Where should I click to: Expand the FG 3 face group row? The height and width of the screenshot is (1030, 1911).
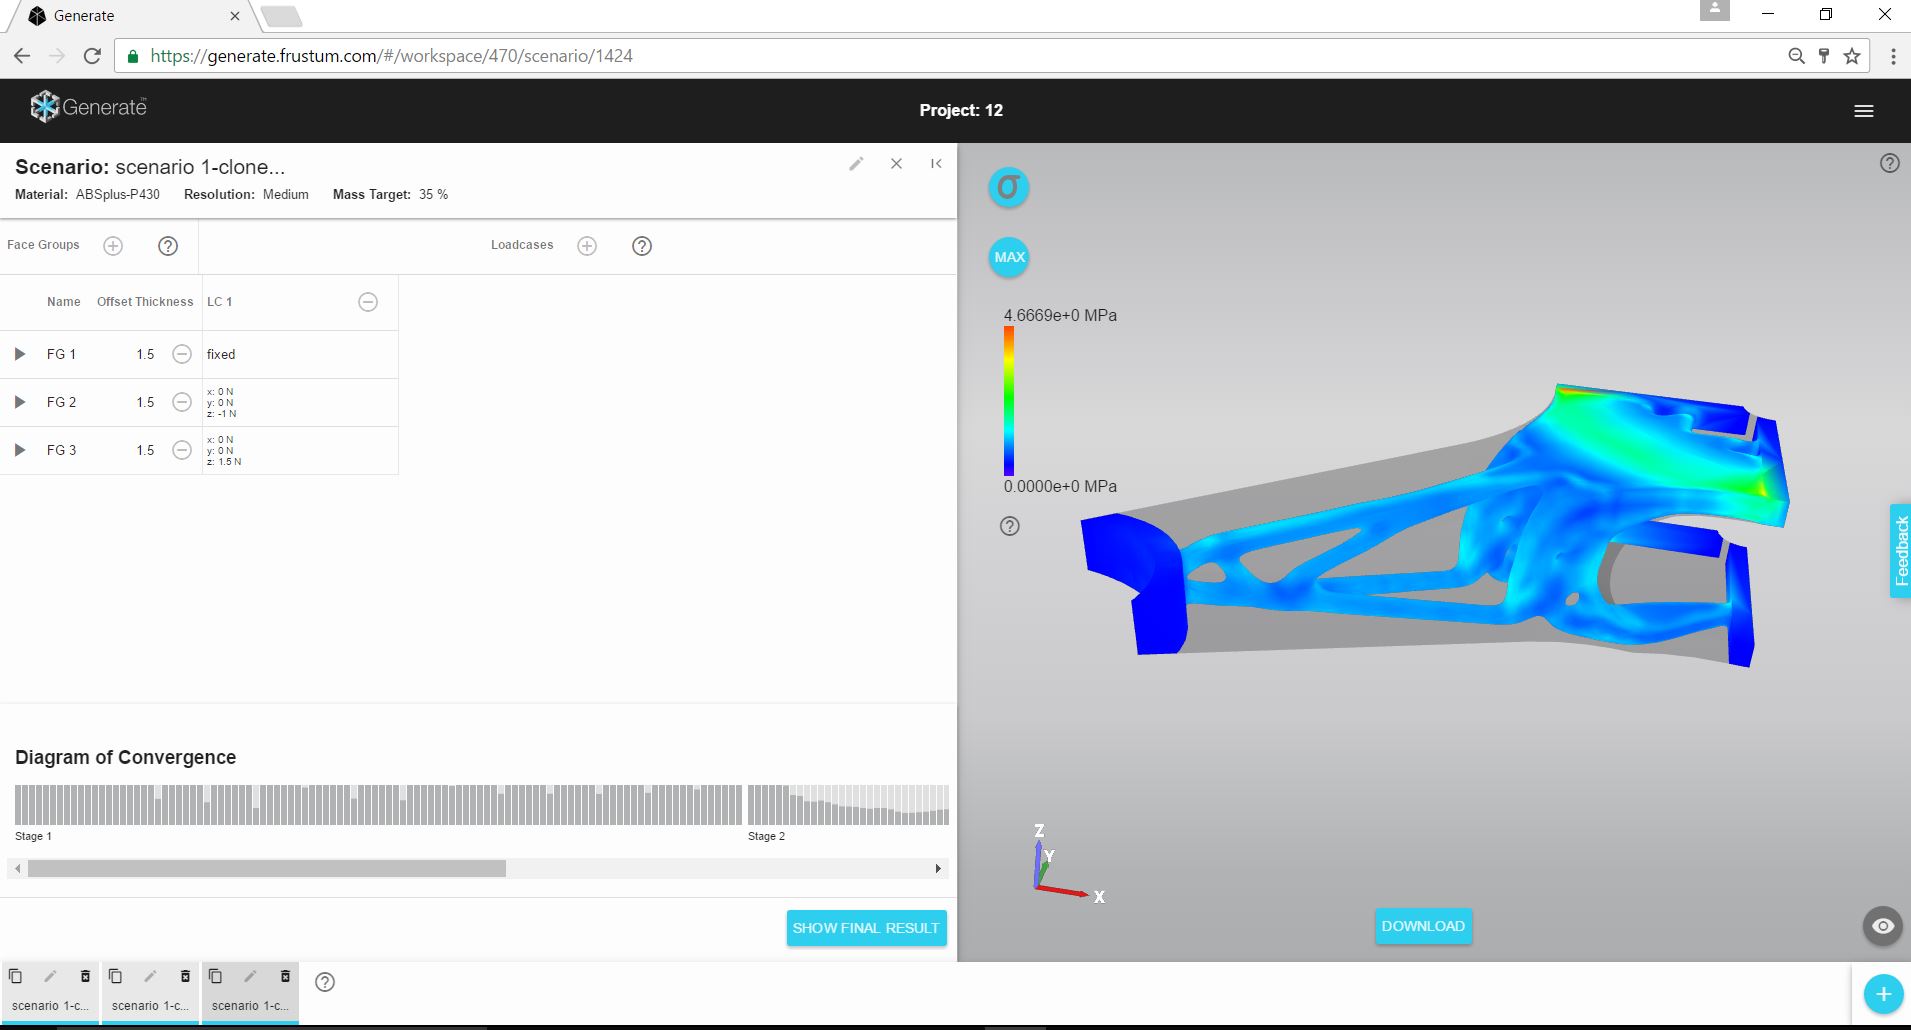pyautogui.click(x=19, y=450)
